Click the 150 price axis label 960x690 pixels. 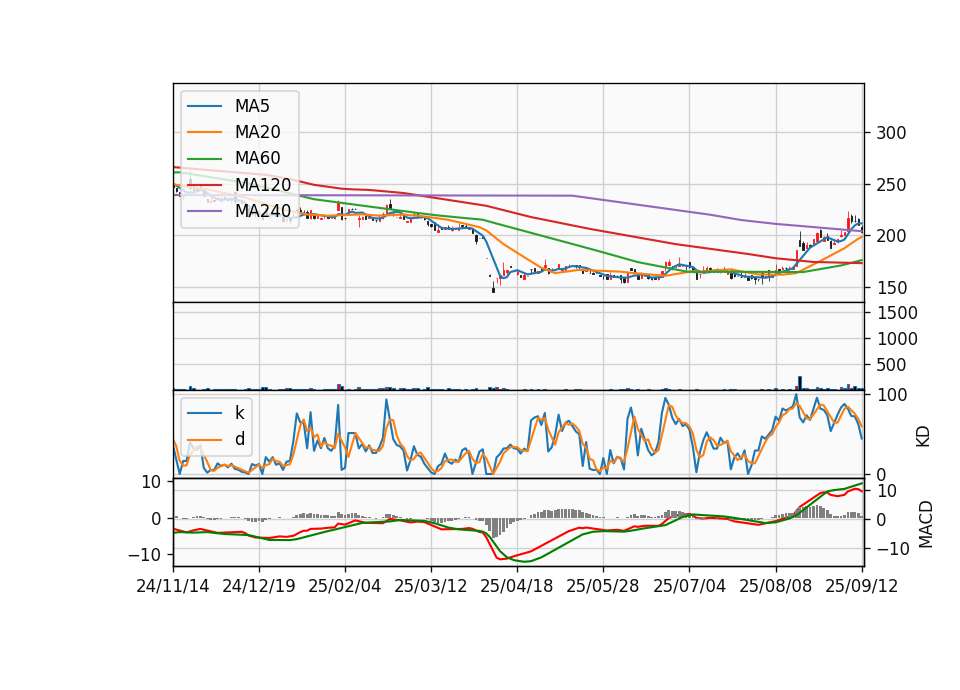pyautogui.click(x=891, y=287)
